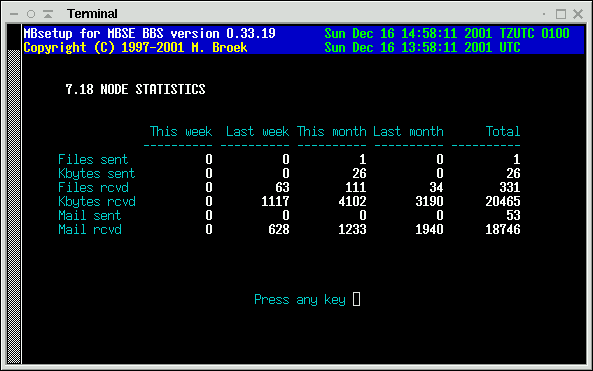Viewport: 593px width, 371px height.
Task: Click the small dot in title bar
Action: (544, 14)
